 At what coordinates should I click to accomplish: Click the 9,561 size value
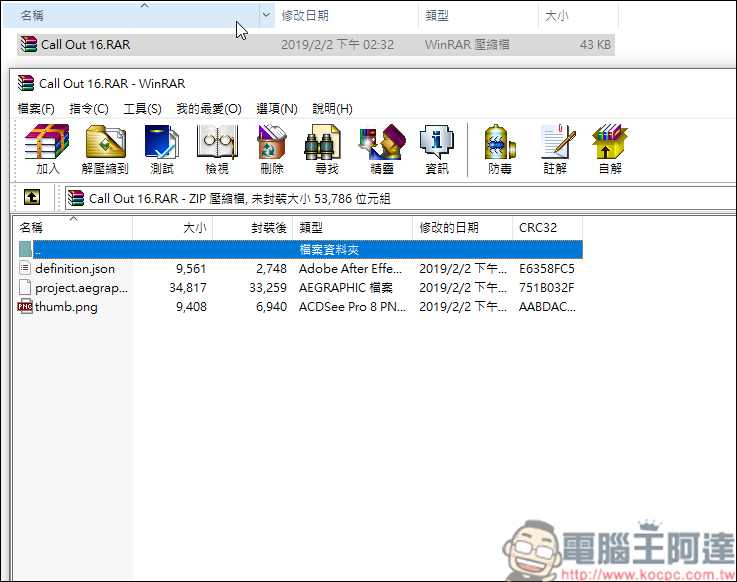[191, 268]
